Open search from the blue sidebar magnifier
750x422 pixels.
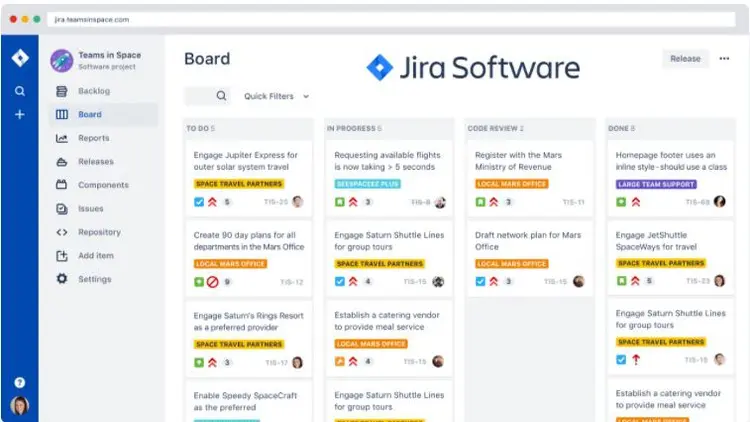[x=20, y=91]
